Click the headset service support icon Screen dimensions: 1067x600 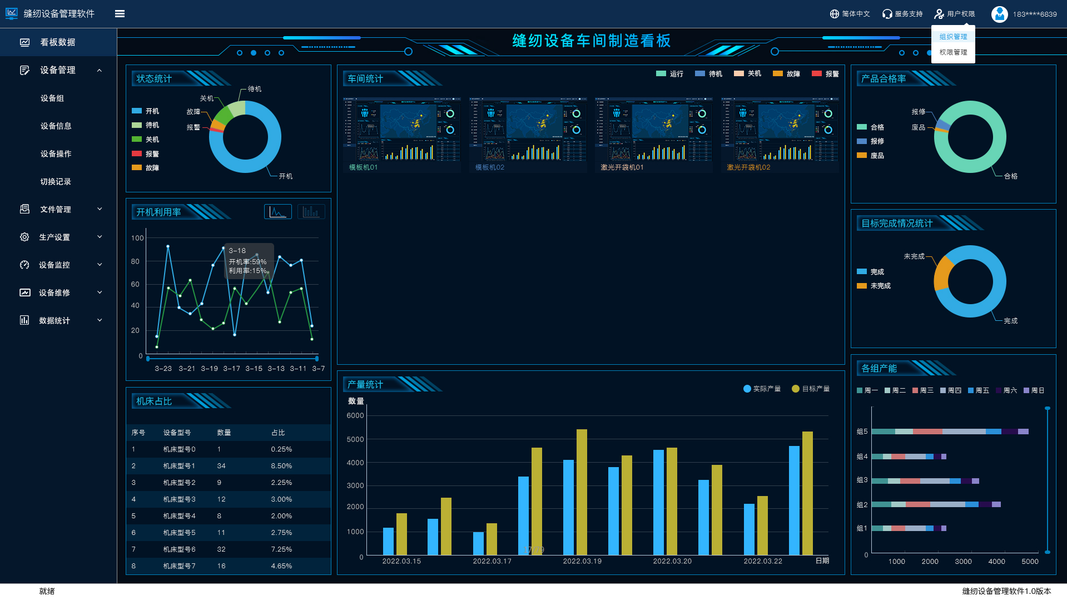tap(887, 14)
